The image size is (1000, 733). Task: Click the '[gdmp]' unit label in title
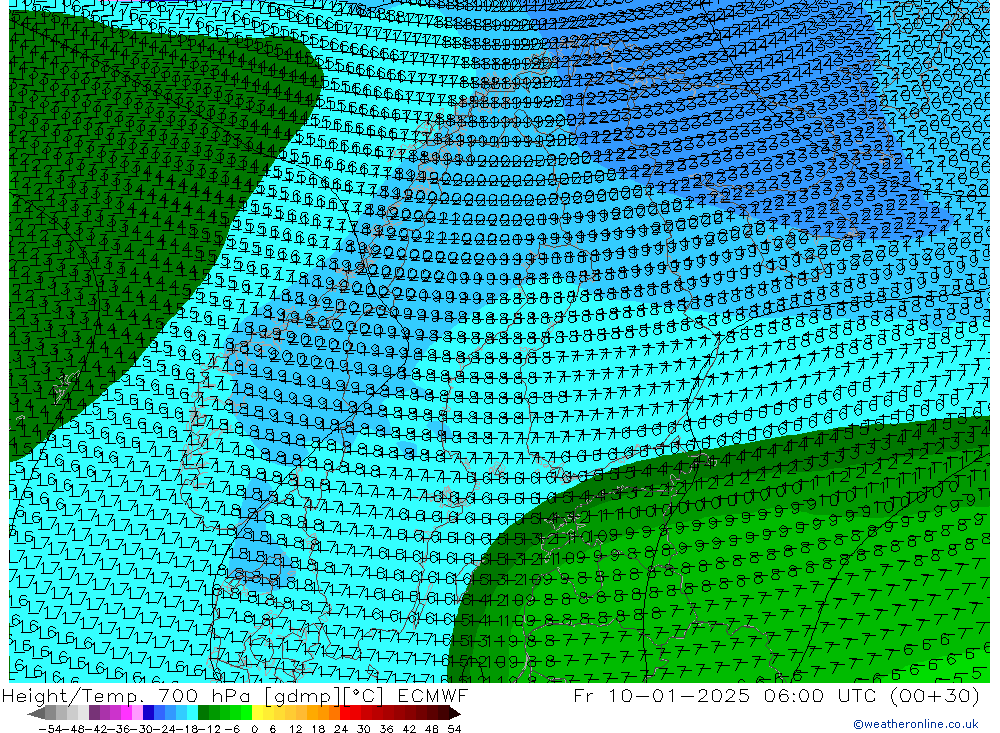click(303, 696)
